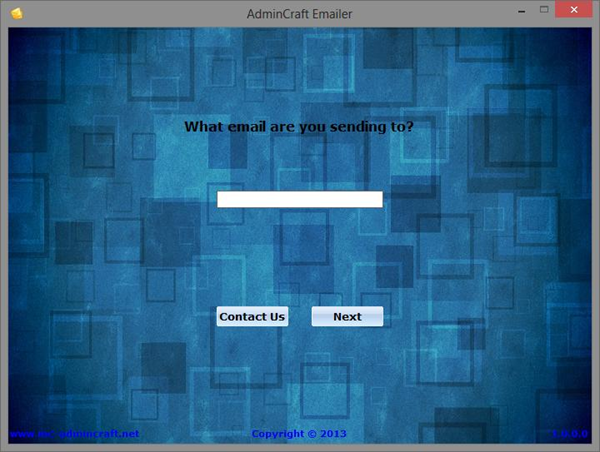
Task: Click 'What email are you sending to?' heading
Action: pos(299,127)
